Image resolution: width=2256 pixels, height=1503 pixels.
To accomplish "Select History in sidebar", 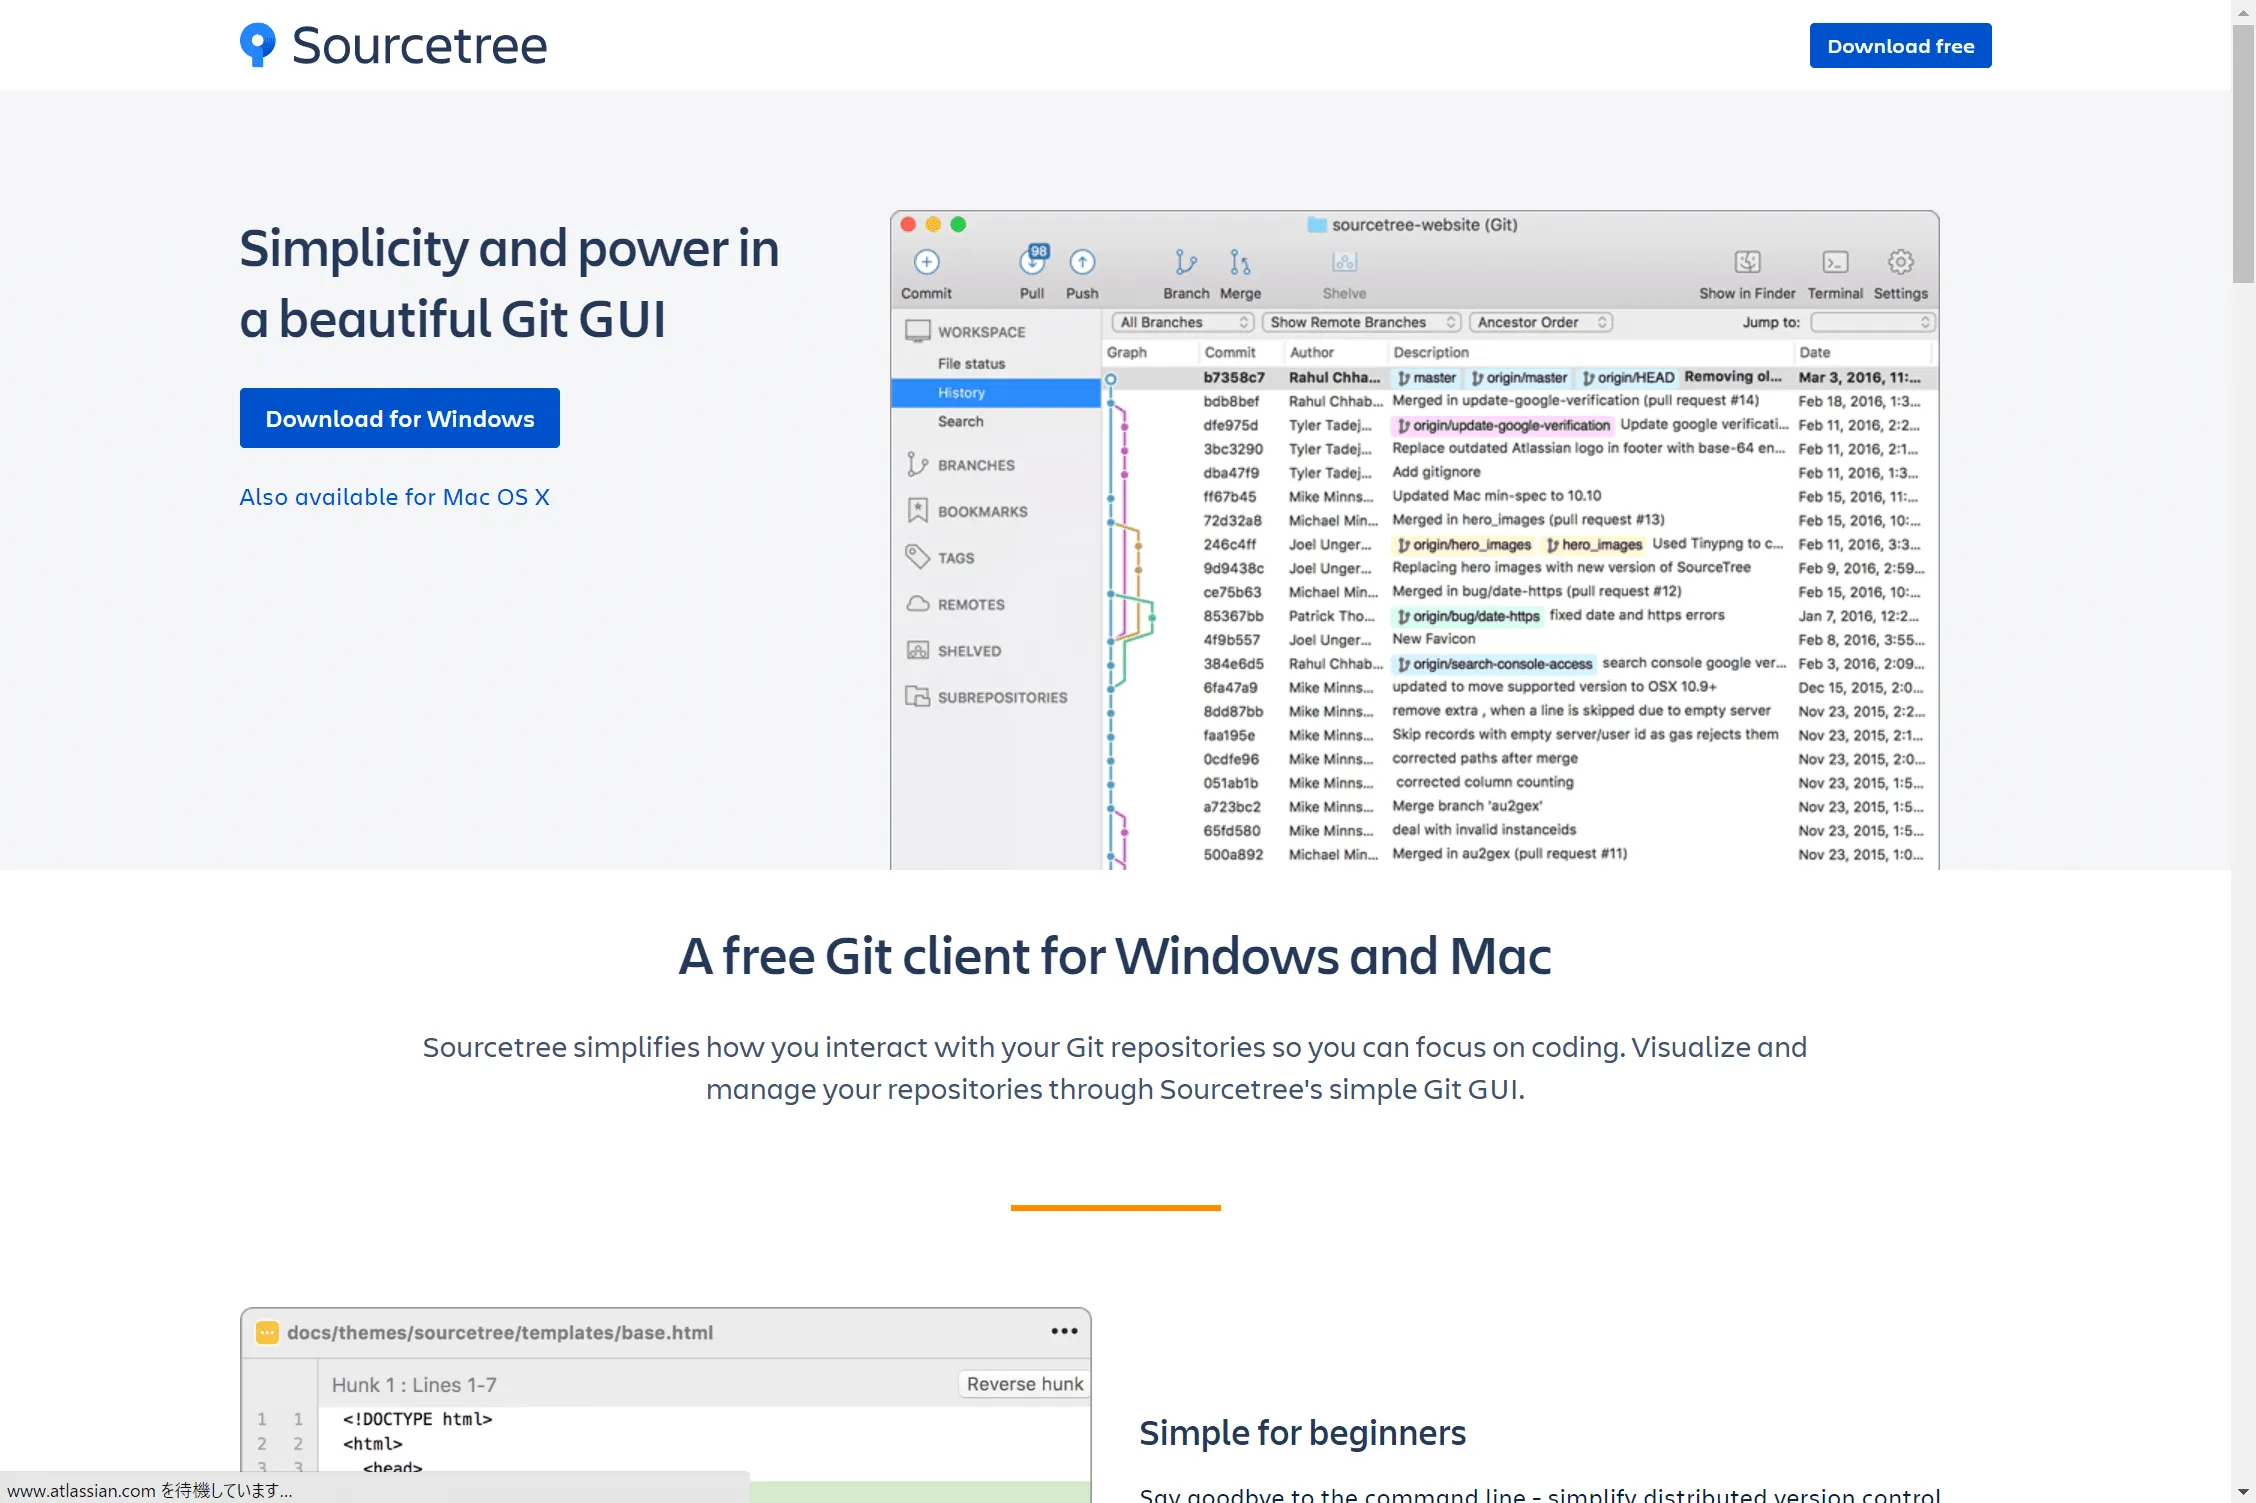I will (995, 393).
